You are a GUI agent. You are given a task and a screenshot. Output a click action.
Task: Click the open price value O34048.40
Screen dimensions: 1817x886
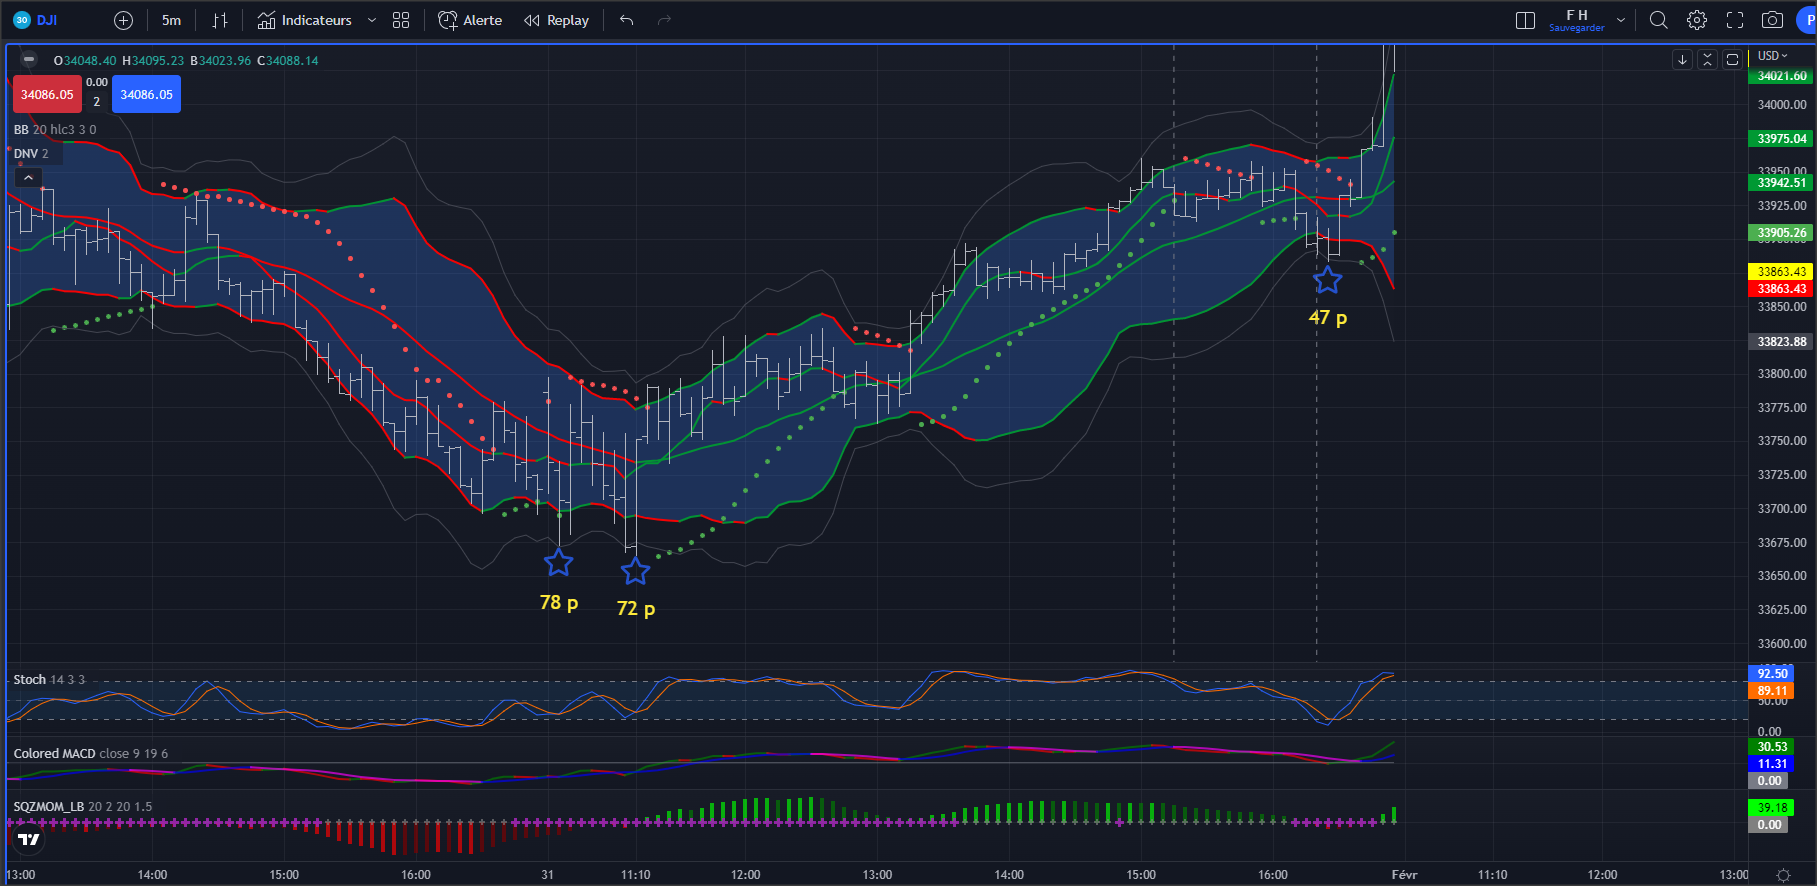(x=85, y=61)
